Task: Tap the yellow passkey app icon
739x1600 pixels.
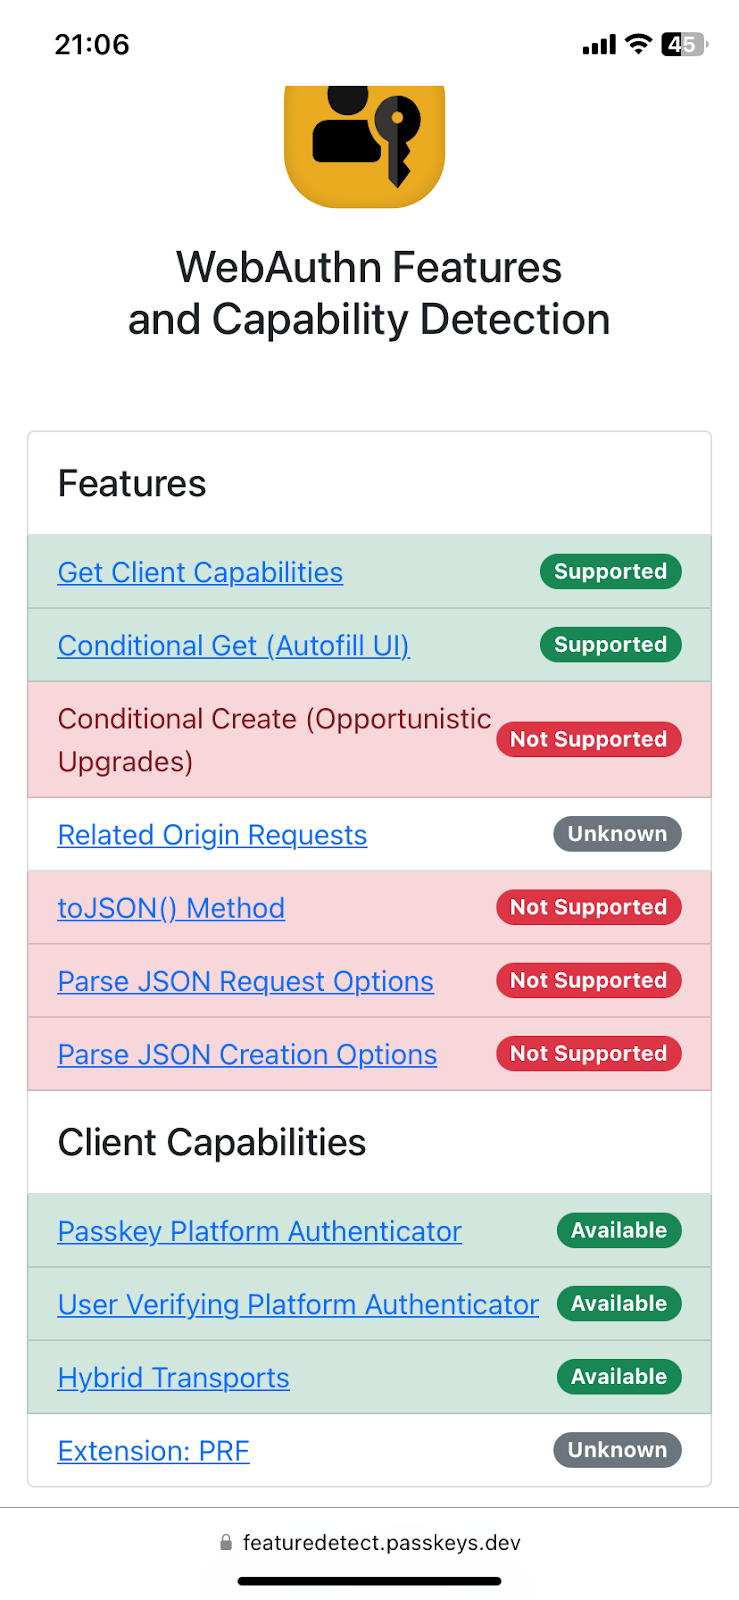Action: [365, 146]
